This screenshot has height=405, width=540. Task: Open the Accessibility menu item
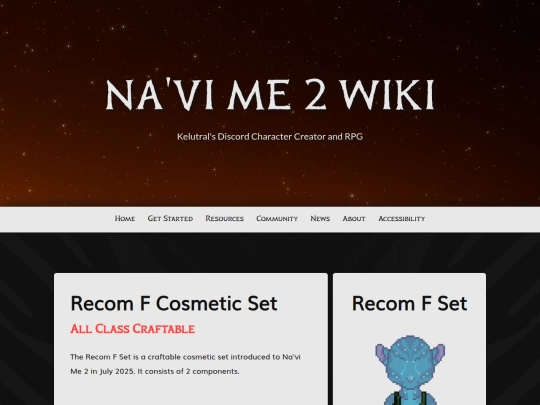point(402,218)
